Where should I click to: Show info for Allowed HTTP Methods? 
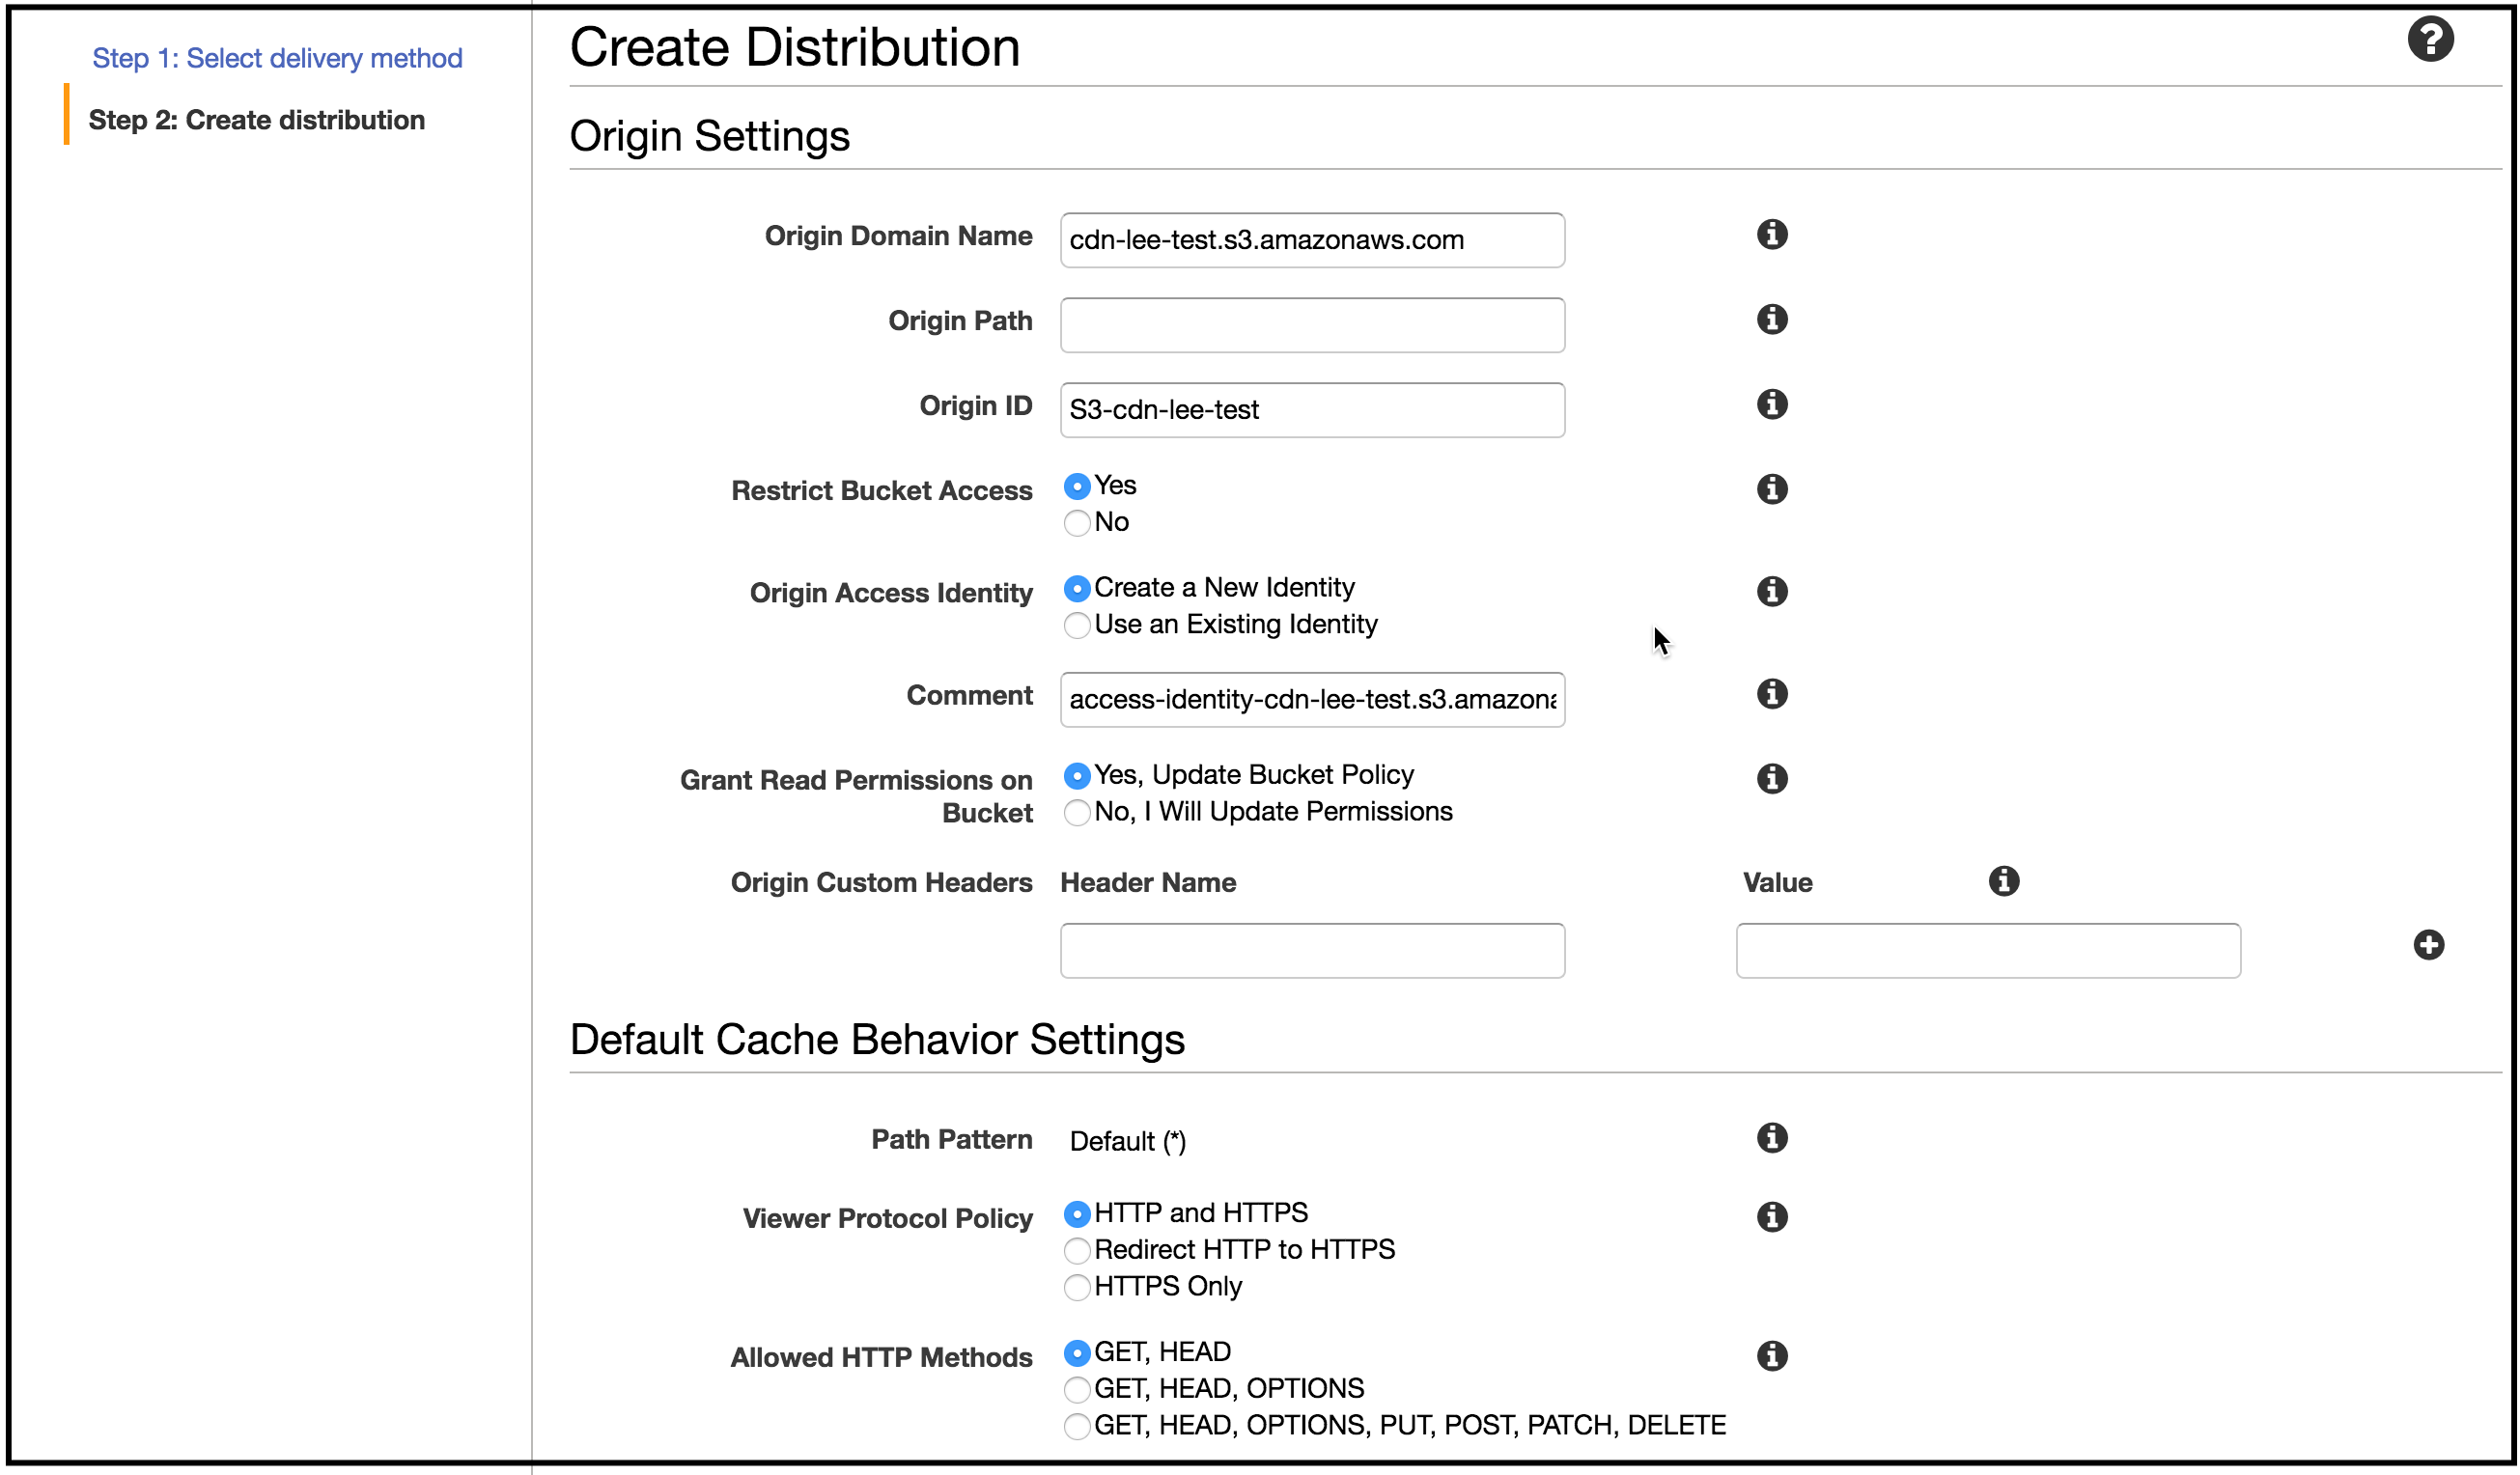[1772, 1356]
